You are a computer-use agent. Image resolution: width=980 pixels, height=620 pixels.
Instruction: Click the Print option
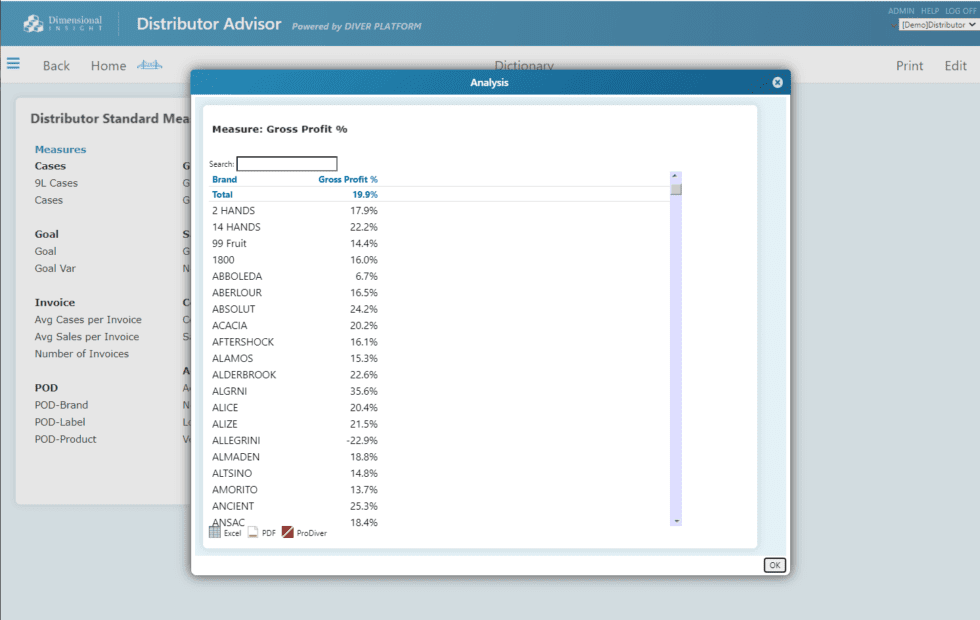click(910, 65)
